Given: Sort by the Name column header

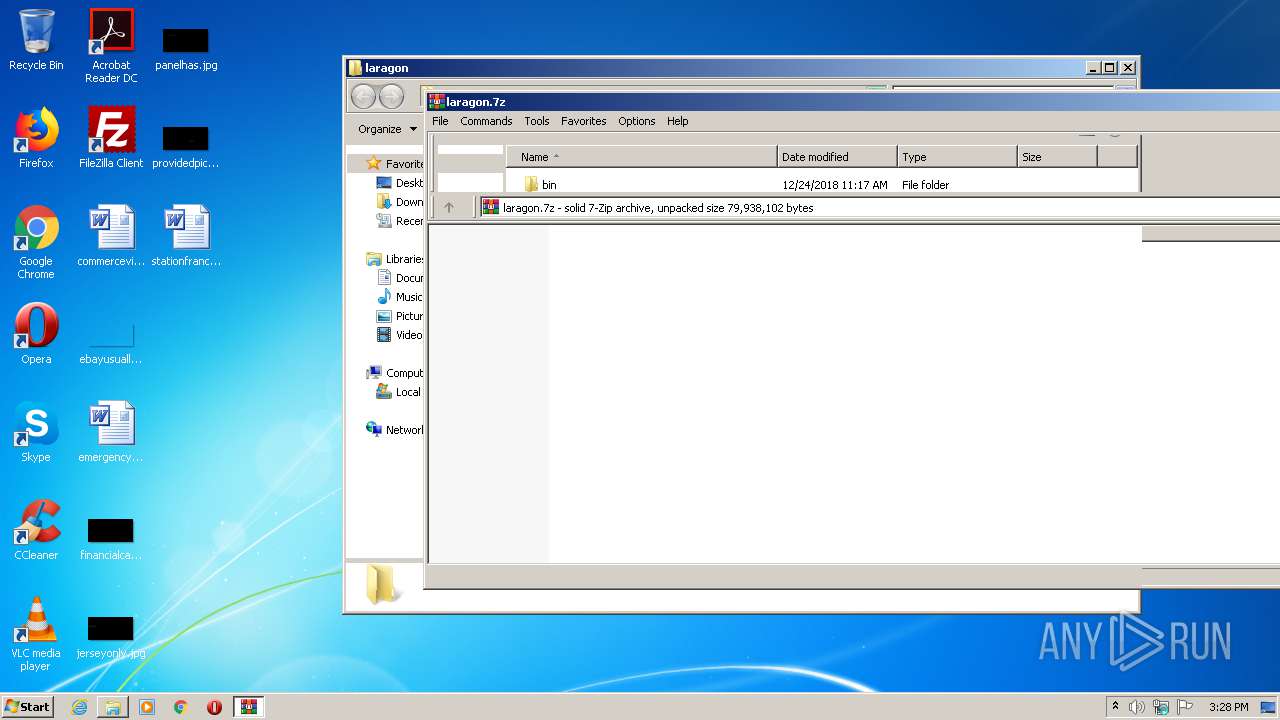Looking at the screenshot, I should [642, 157].
